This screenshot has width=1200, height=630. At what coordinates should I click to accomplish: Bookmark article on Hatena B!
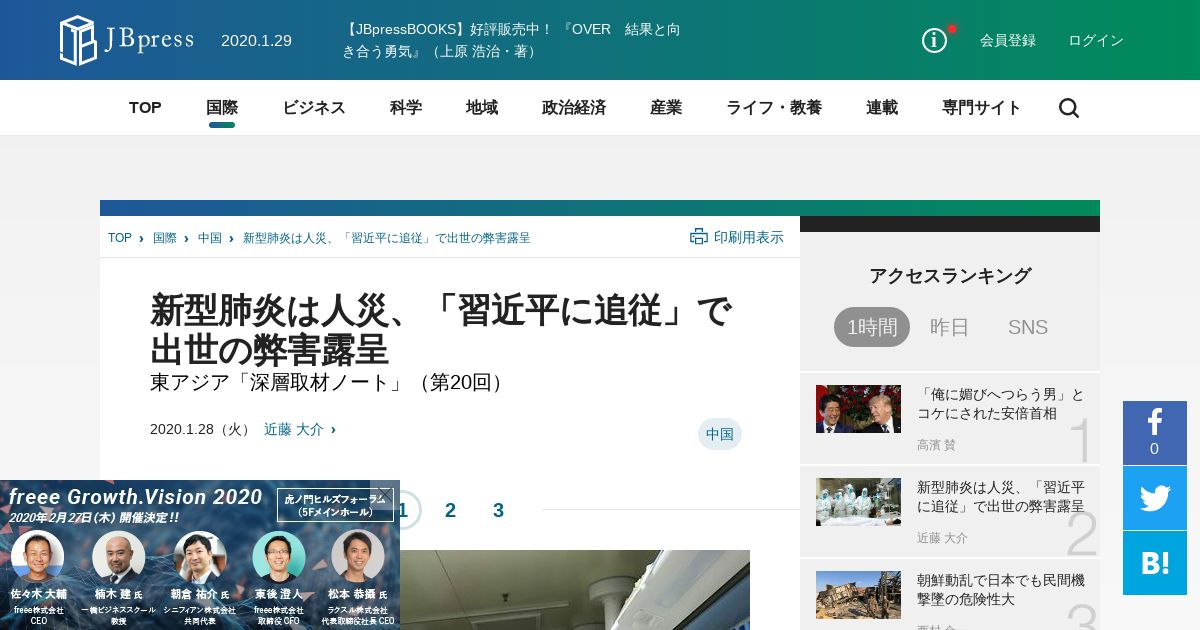[x=1155, y=563]
